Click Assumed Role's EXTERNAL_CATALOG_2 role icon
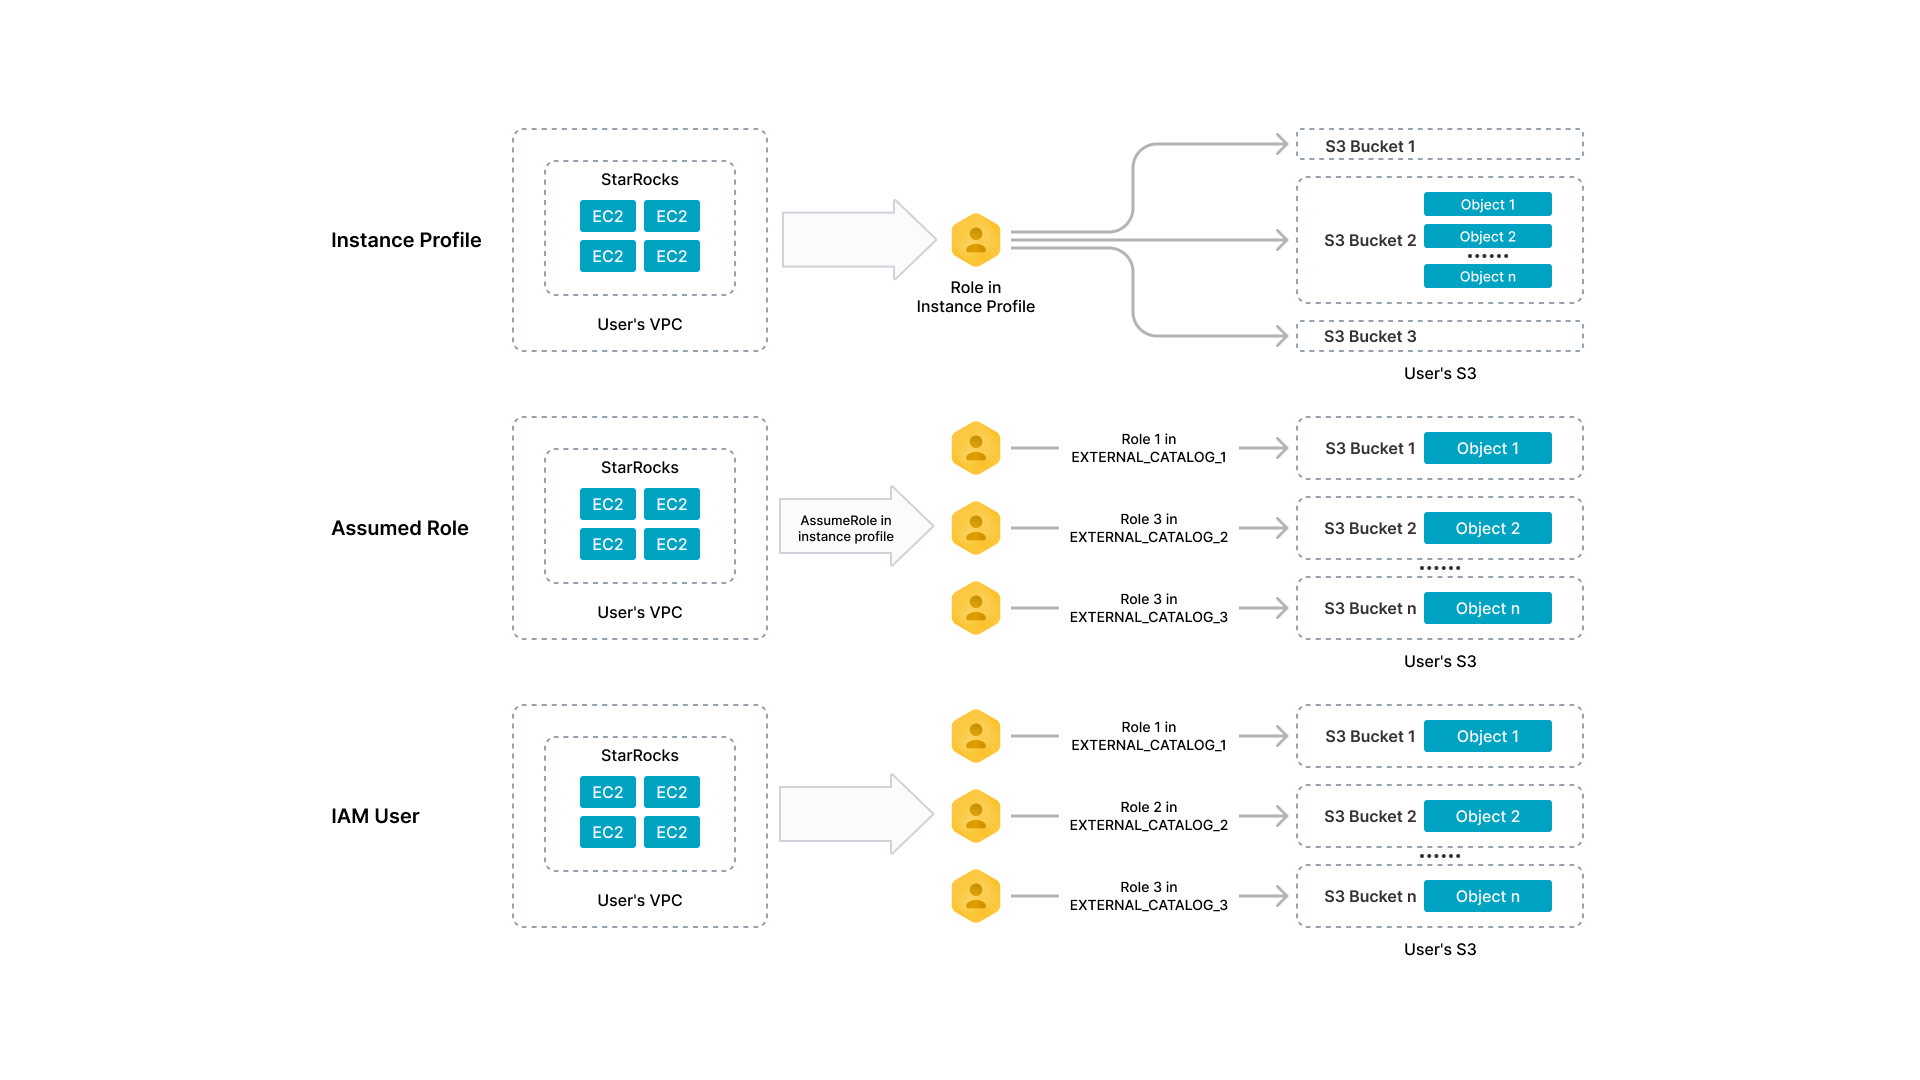1920x1080 pixels. (976, 528)
